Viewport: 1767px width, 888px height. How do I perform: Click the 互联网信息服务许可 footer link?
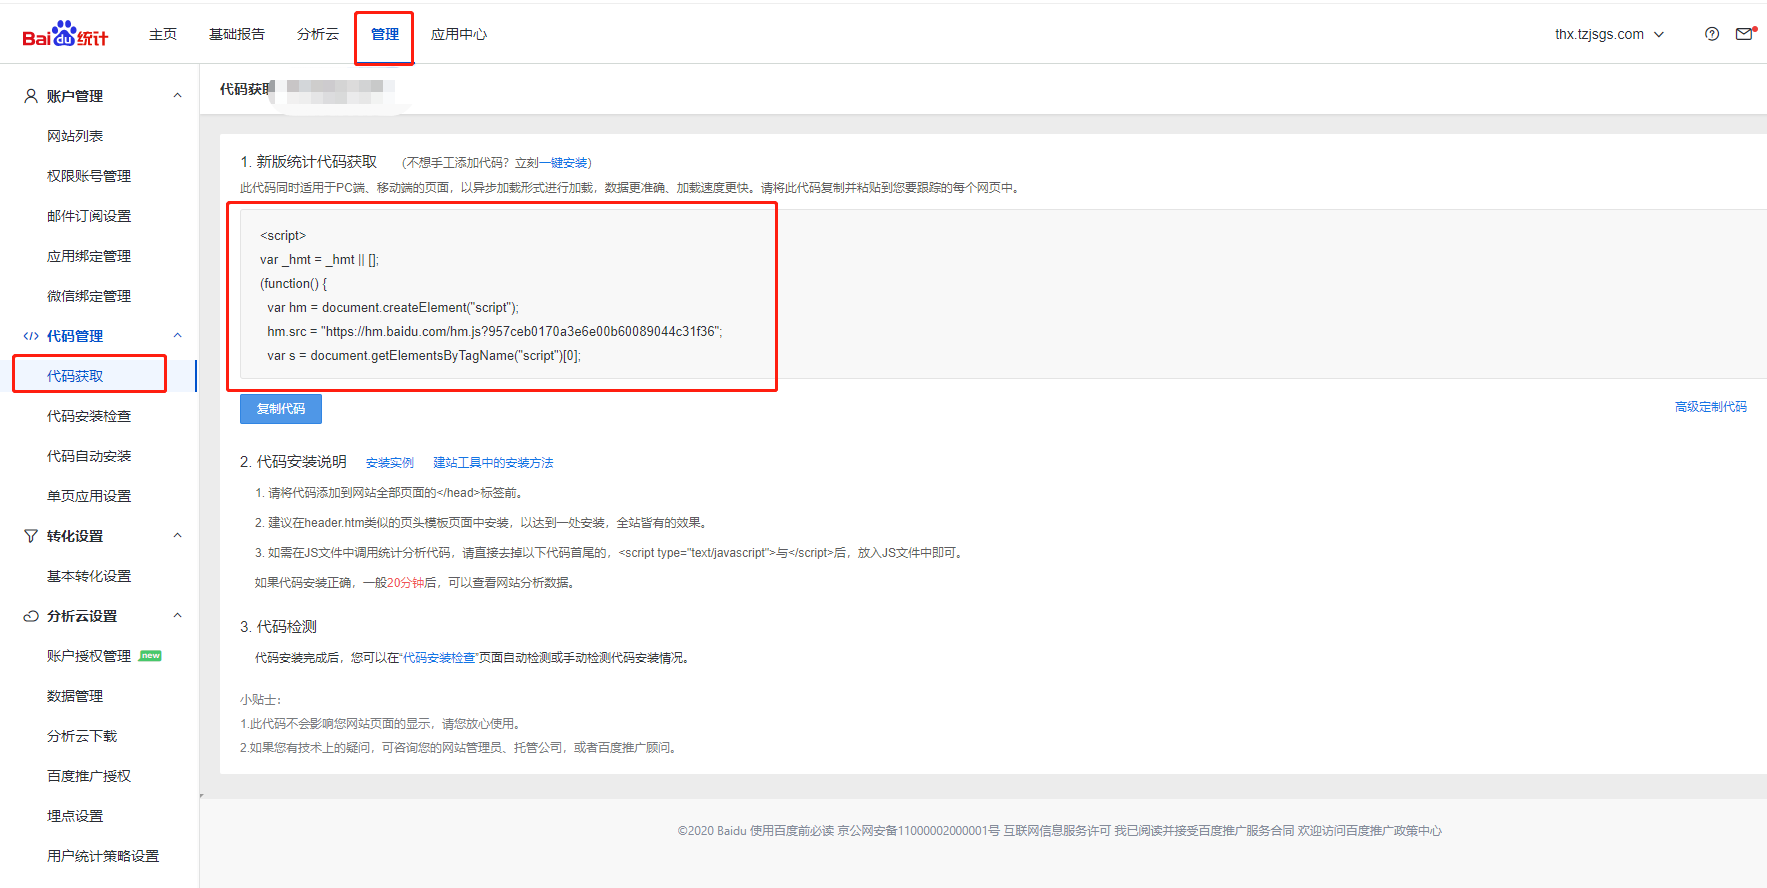(1057, 831)
